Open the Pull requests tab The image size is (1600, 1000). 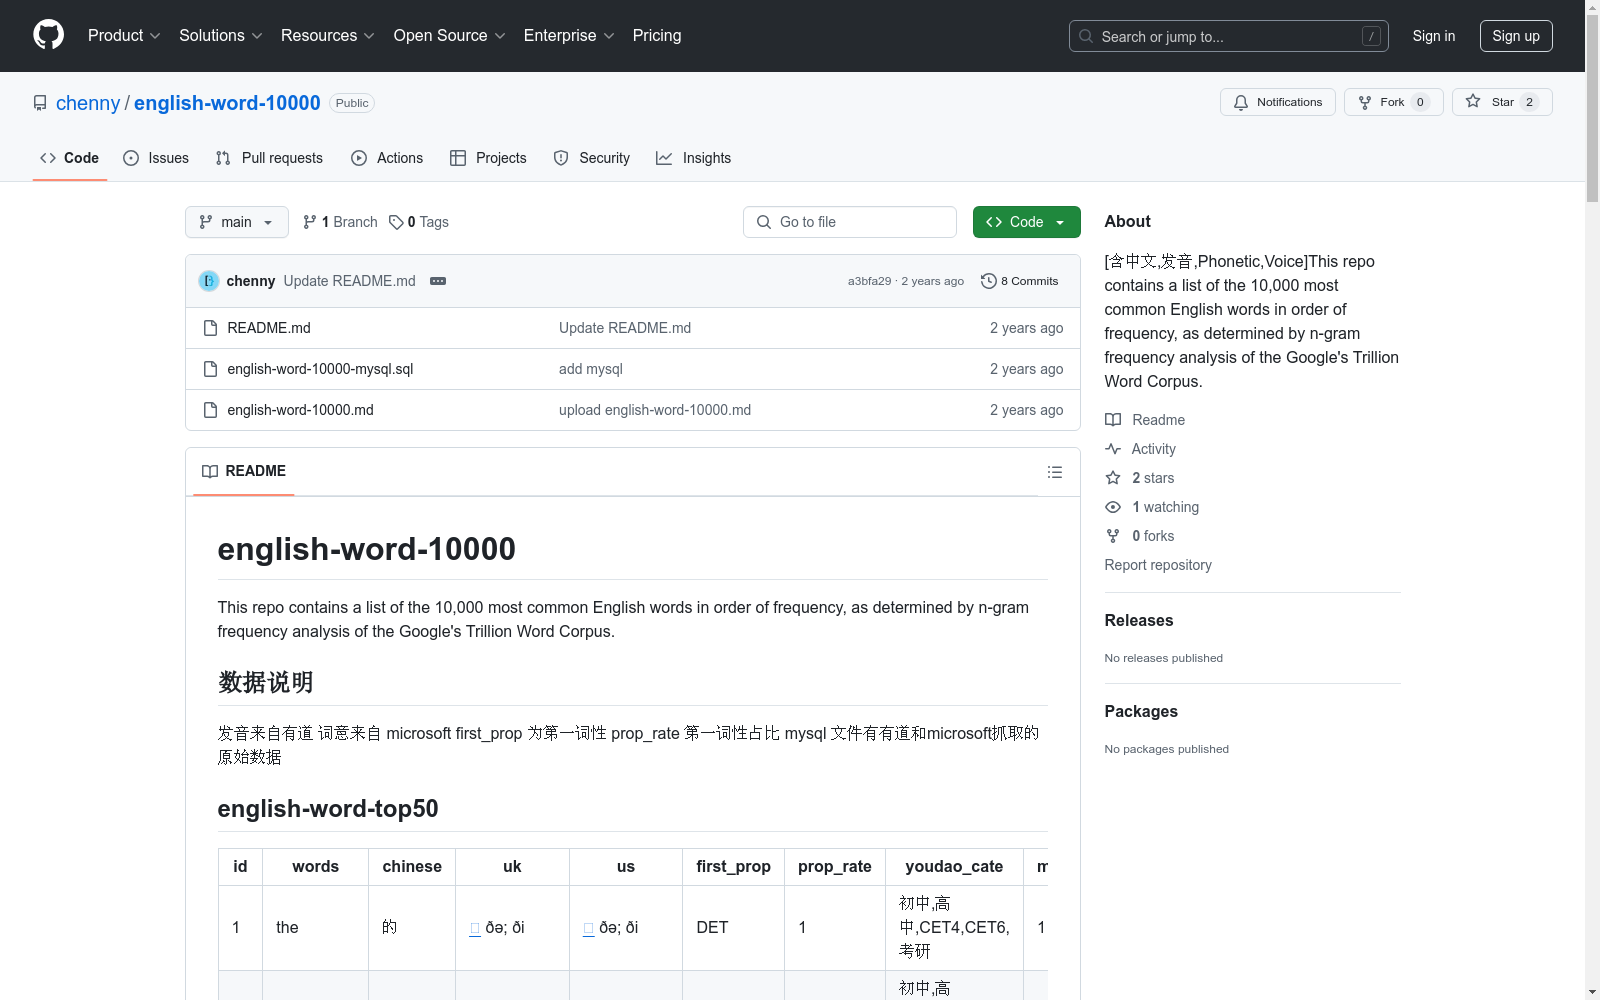(x=269, y=158)
